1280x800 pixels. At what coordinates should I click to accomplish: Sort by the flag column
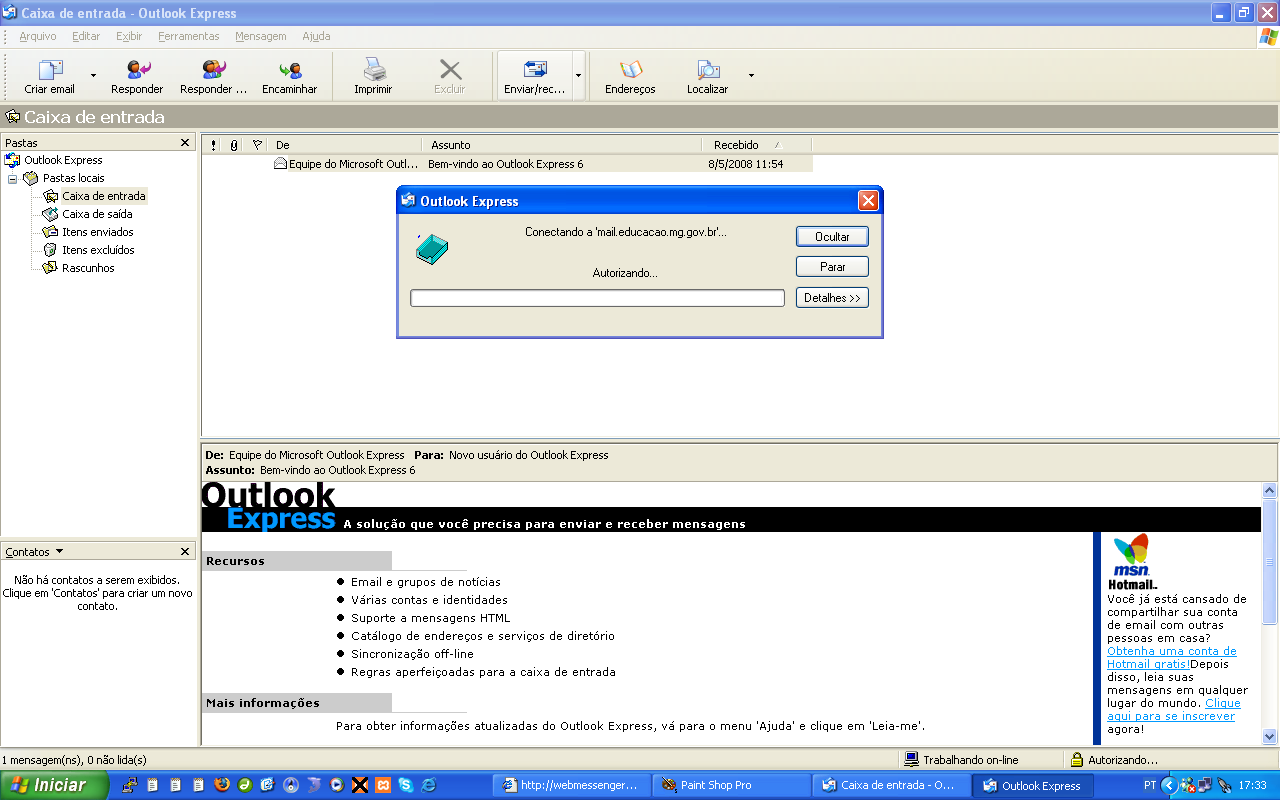(x=257, y=145)
